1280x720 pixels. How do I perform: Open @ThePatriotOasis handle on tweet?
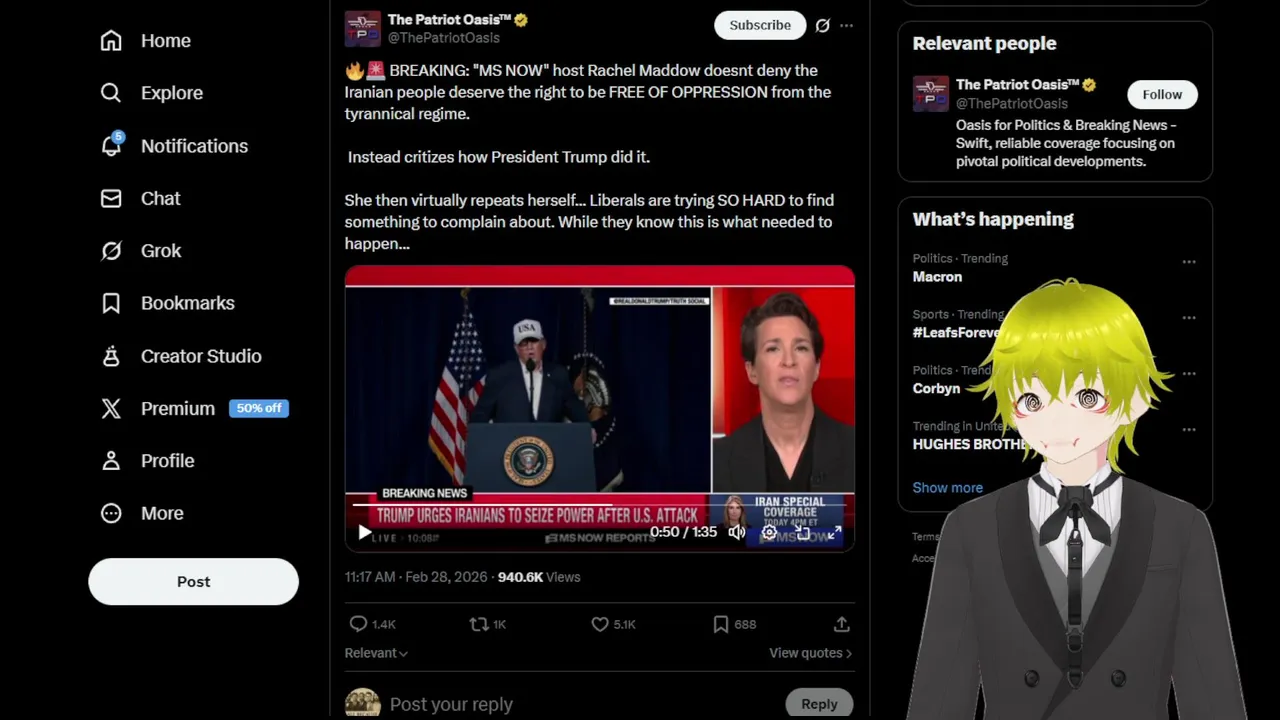[443, 38]
